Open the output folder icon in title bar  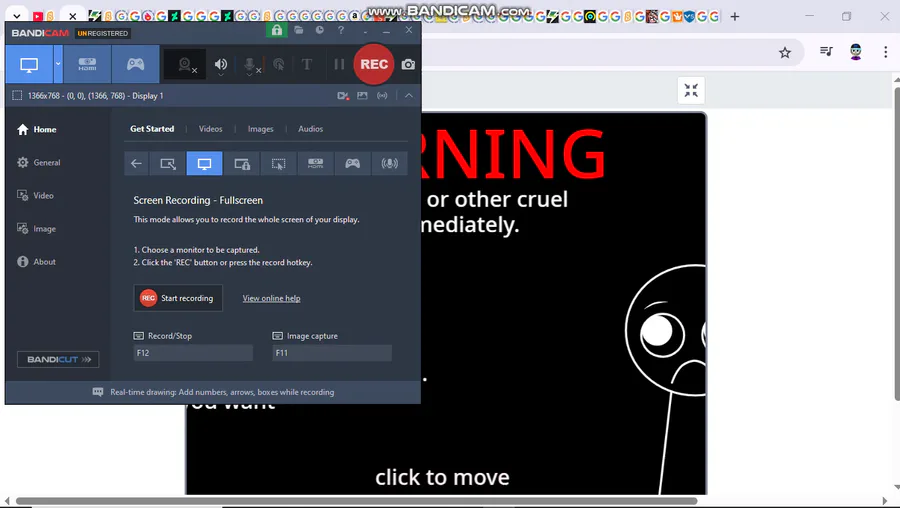[299, 30]
